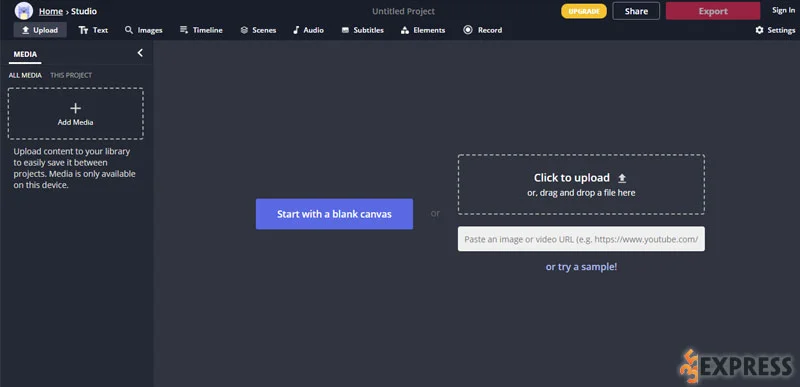Open the Home breadcrumb link
Image resolution: width=800 pixels, height=387 pixels.
[x=51, y=11]
